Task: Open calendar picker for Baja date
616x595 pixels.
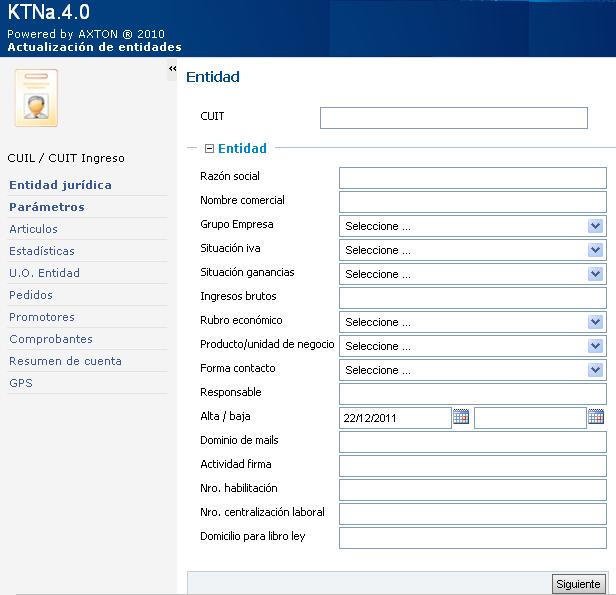Action: 596,417
